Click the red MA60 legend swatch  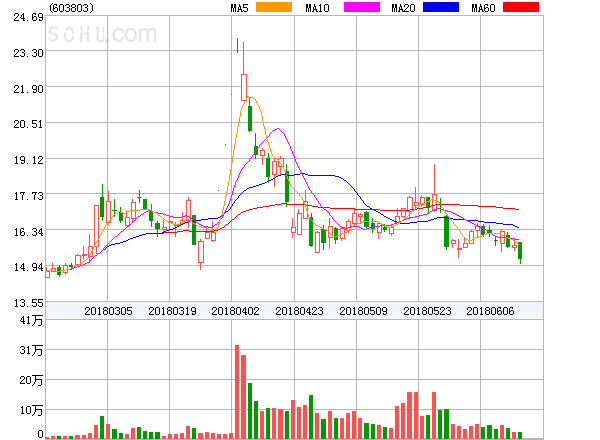[521, 7]
